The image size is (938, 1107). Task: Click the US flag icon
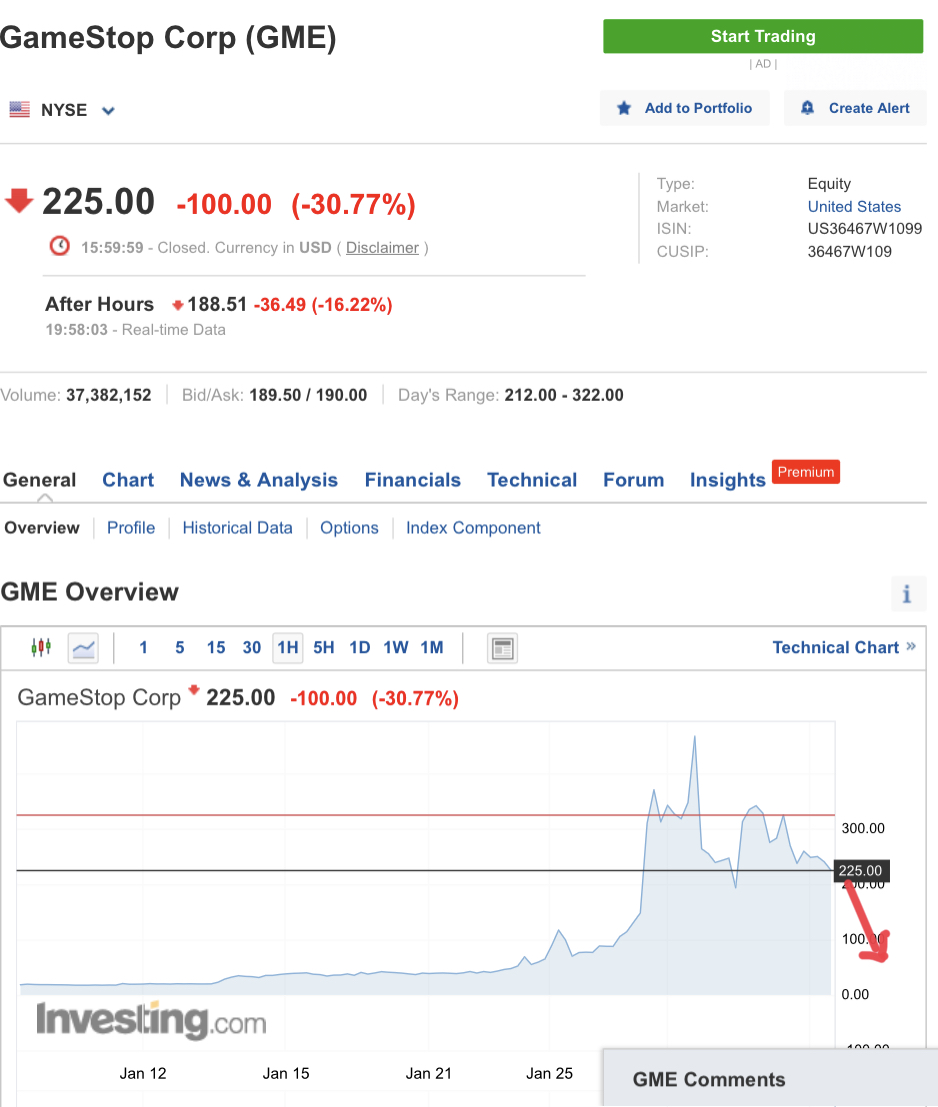tap(20, 109)
